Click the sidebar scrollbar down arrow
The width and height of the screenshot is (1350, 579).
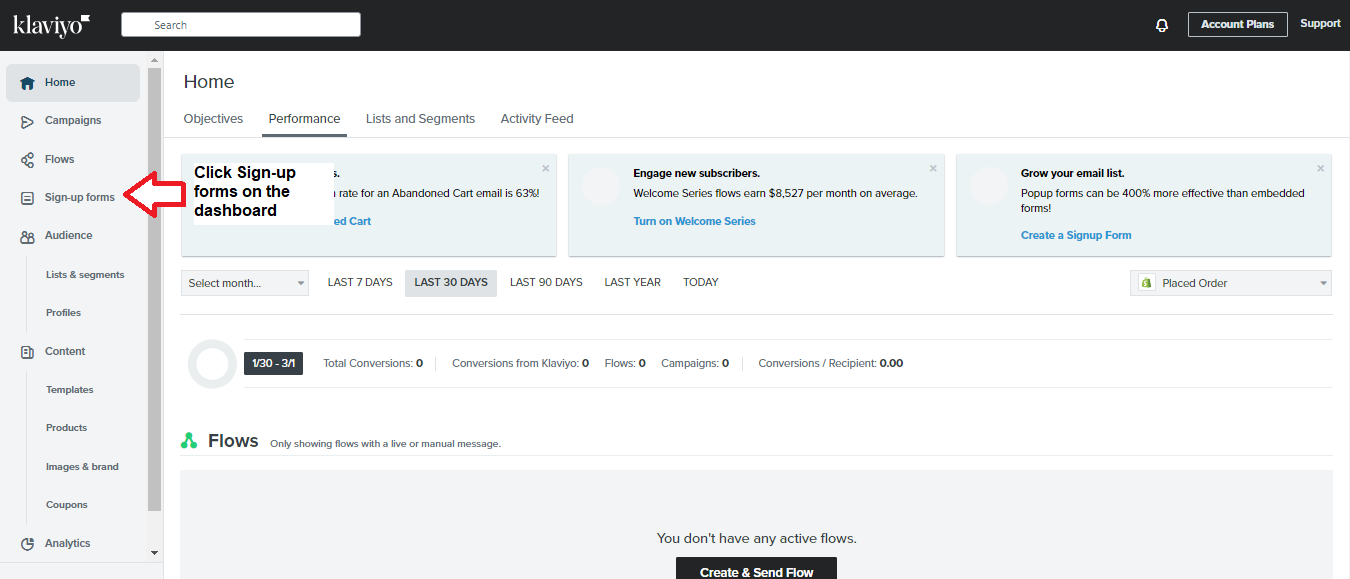(x=154, y=552)
